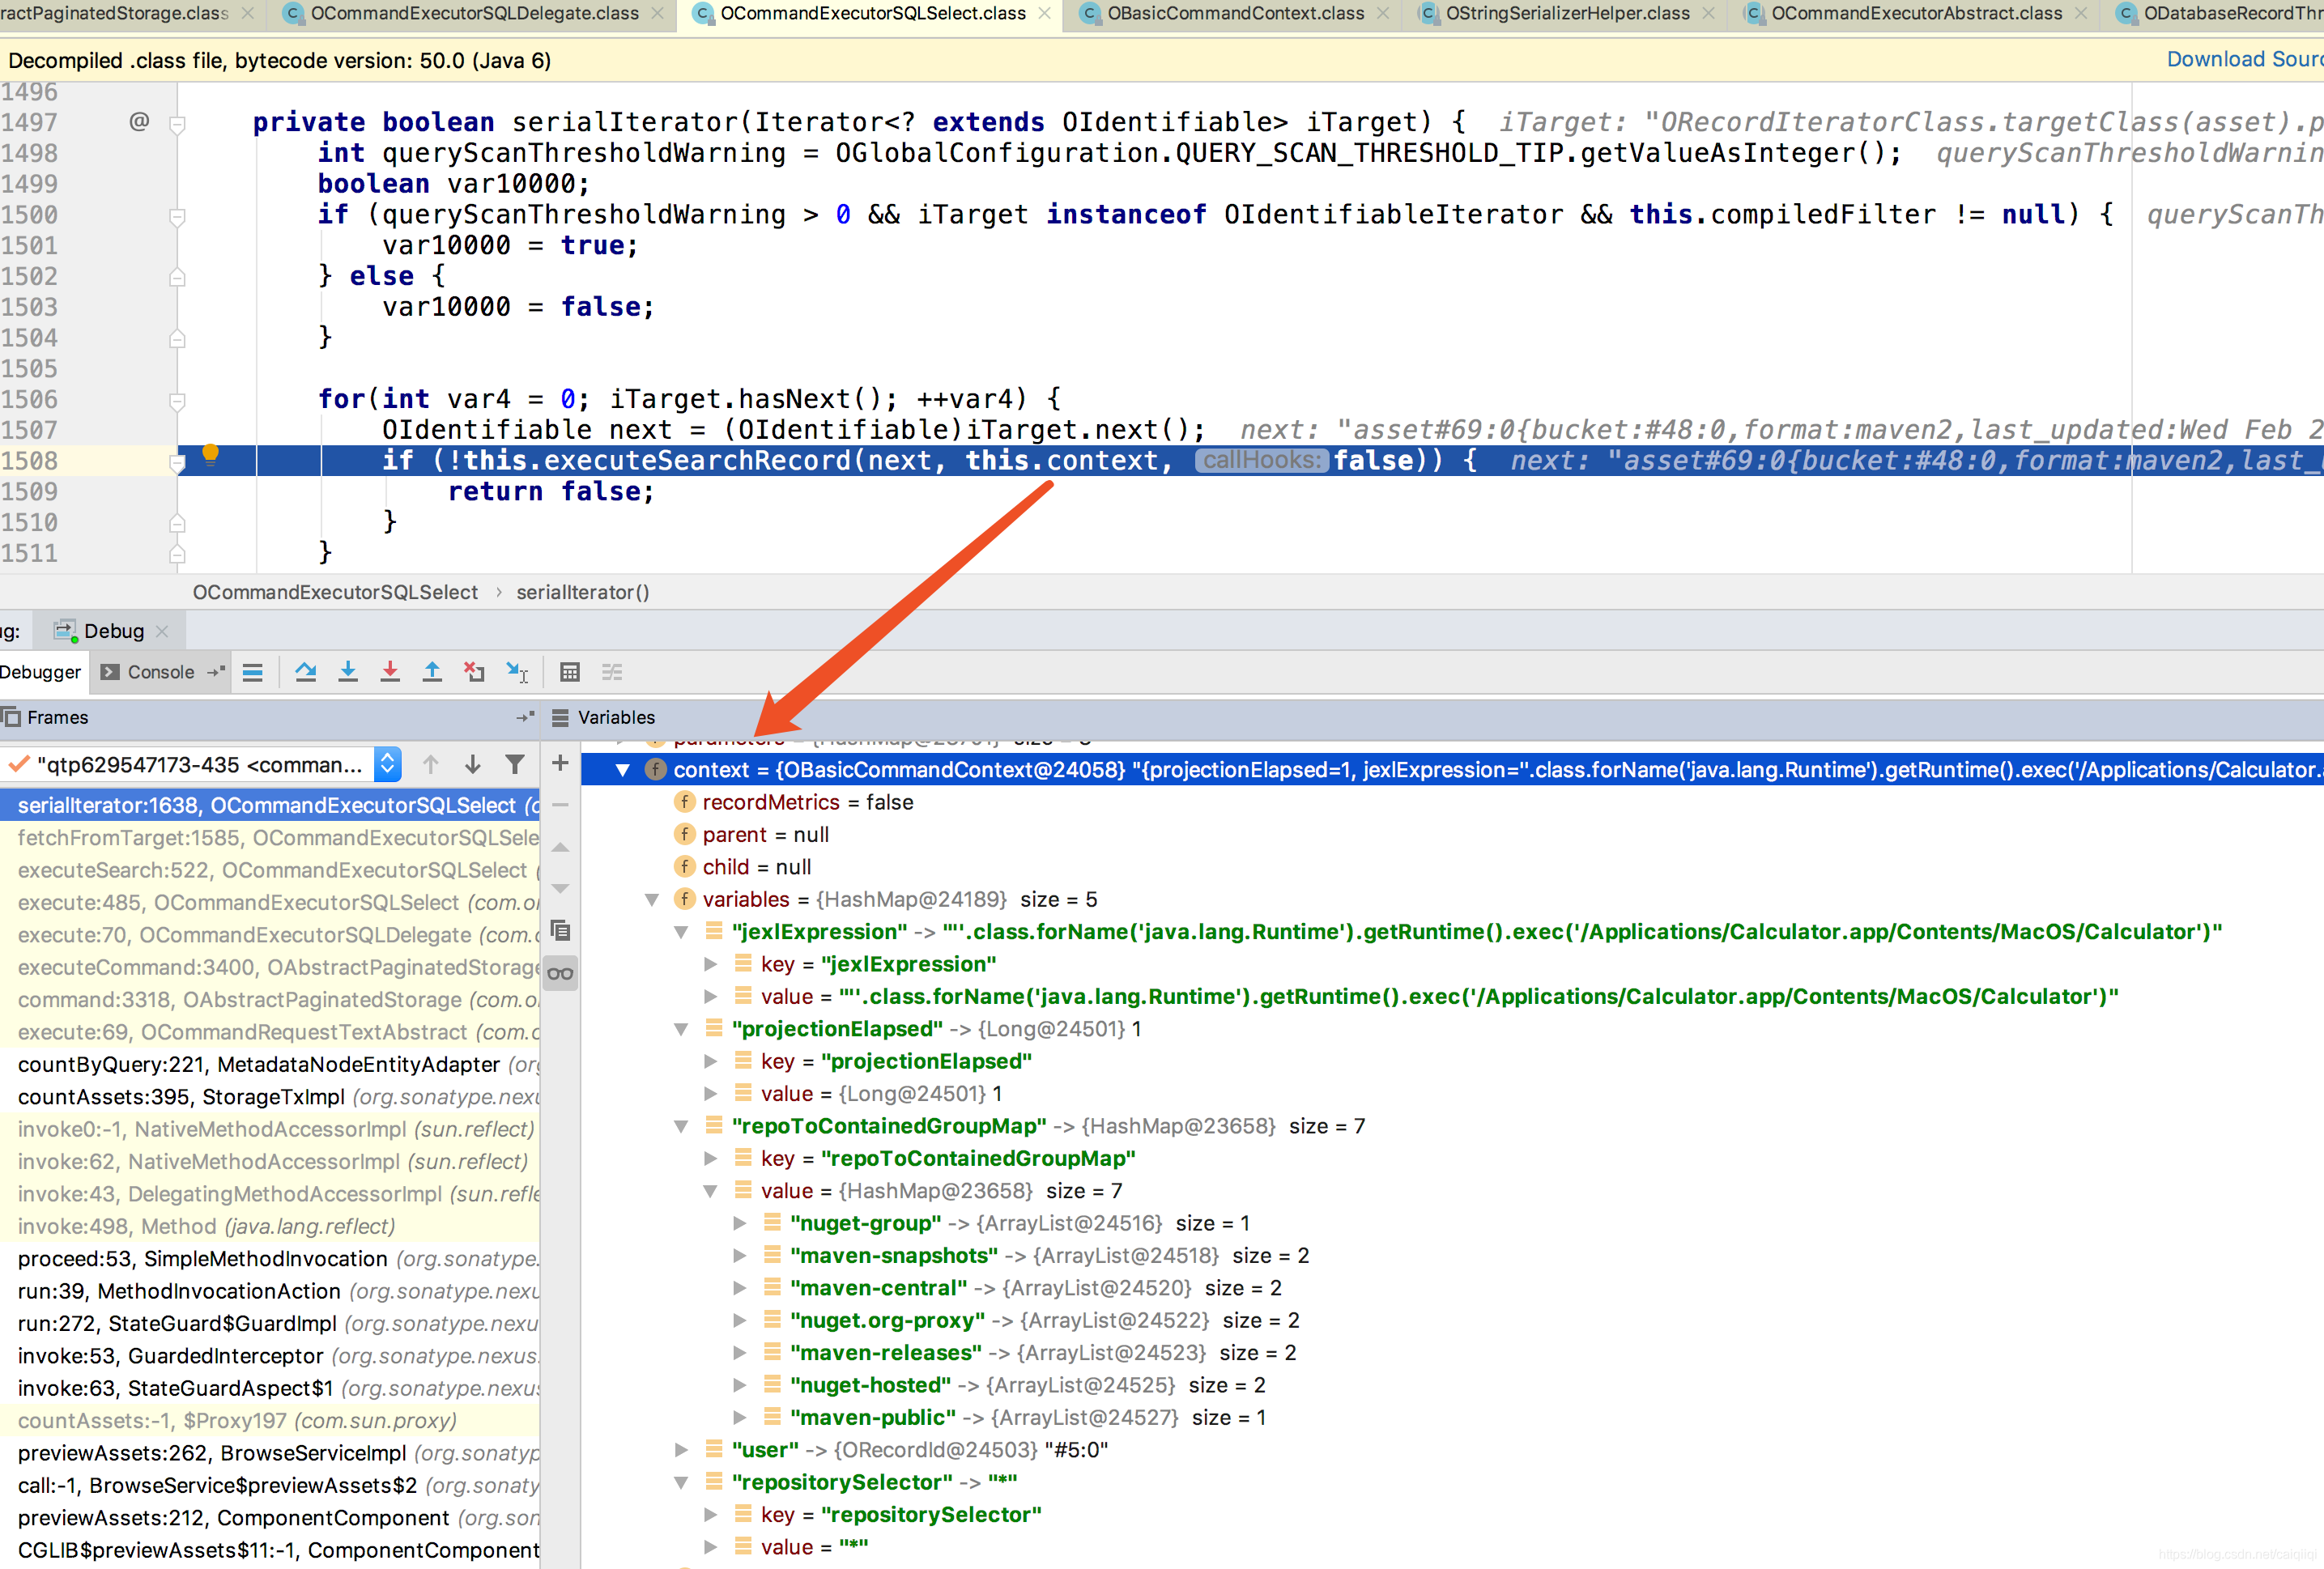
Task: Click the Download Sources link
Action: (2244, 59)
